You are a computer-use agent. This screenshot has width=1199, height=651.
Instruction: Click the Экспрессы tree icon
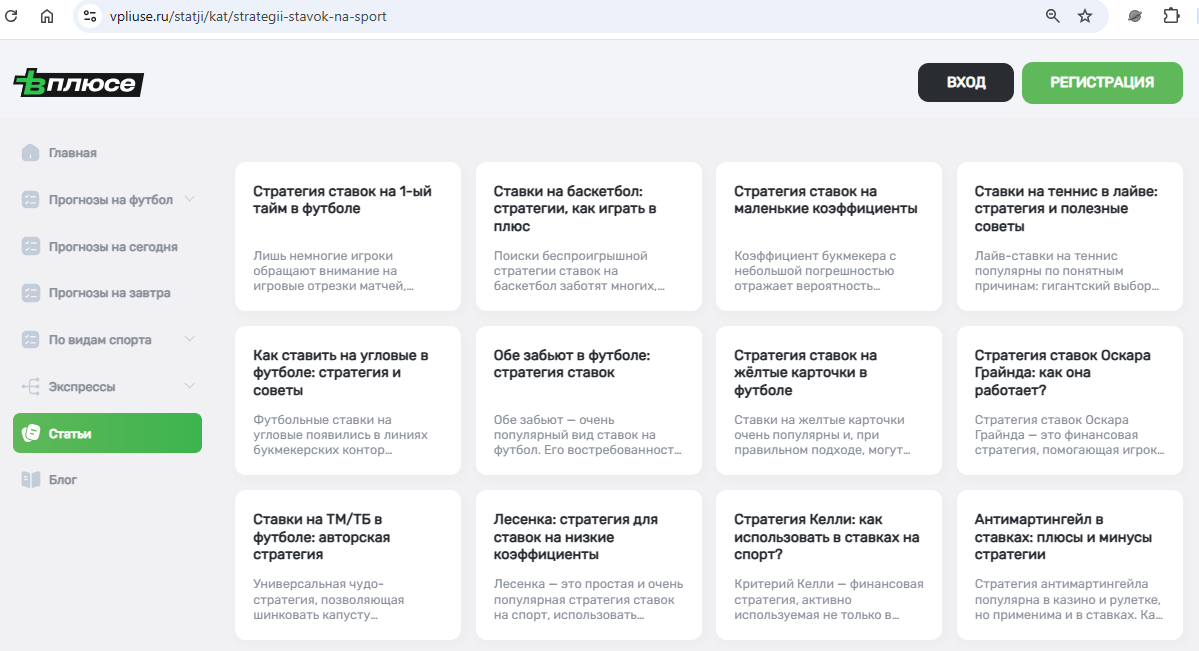(30, 387)
